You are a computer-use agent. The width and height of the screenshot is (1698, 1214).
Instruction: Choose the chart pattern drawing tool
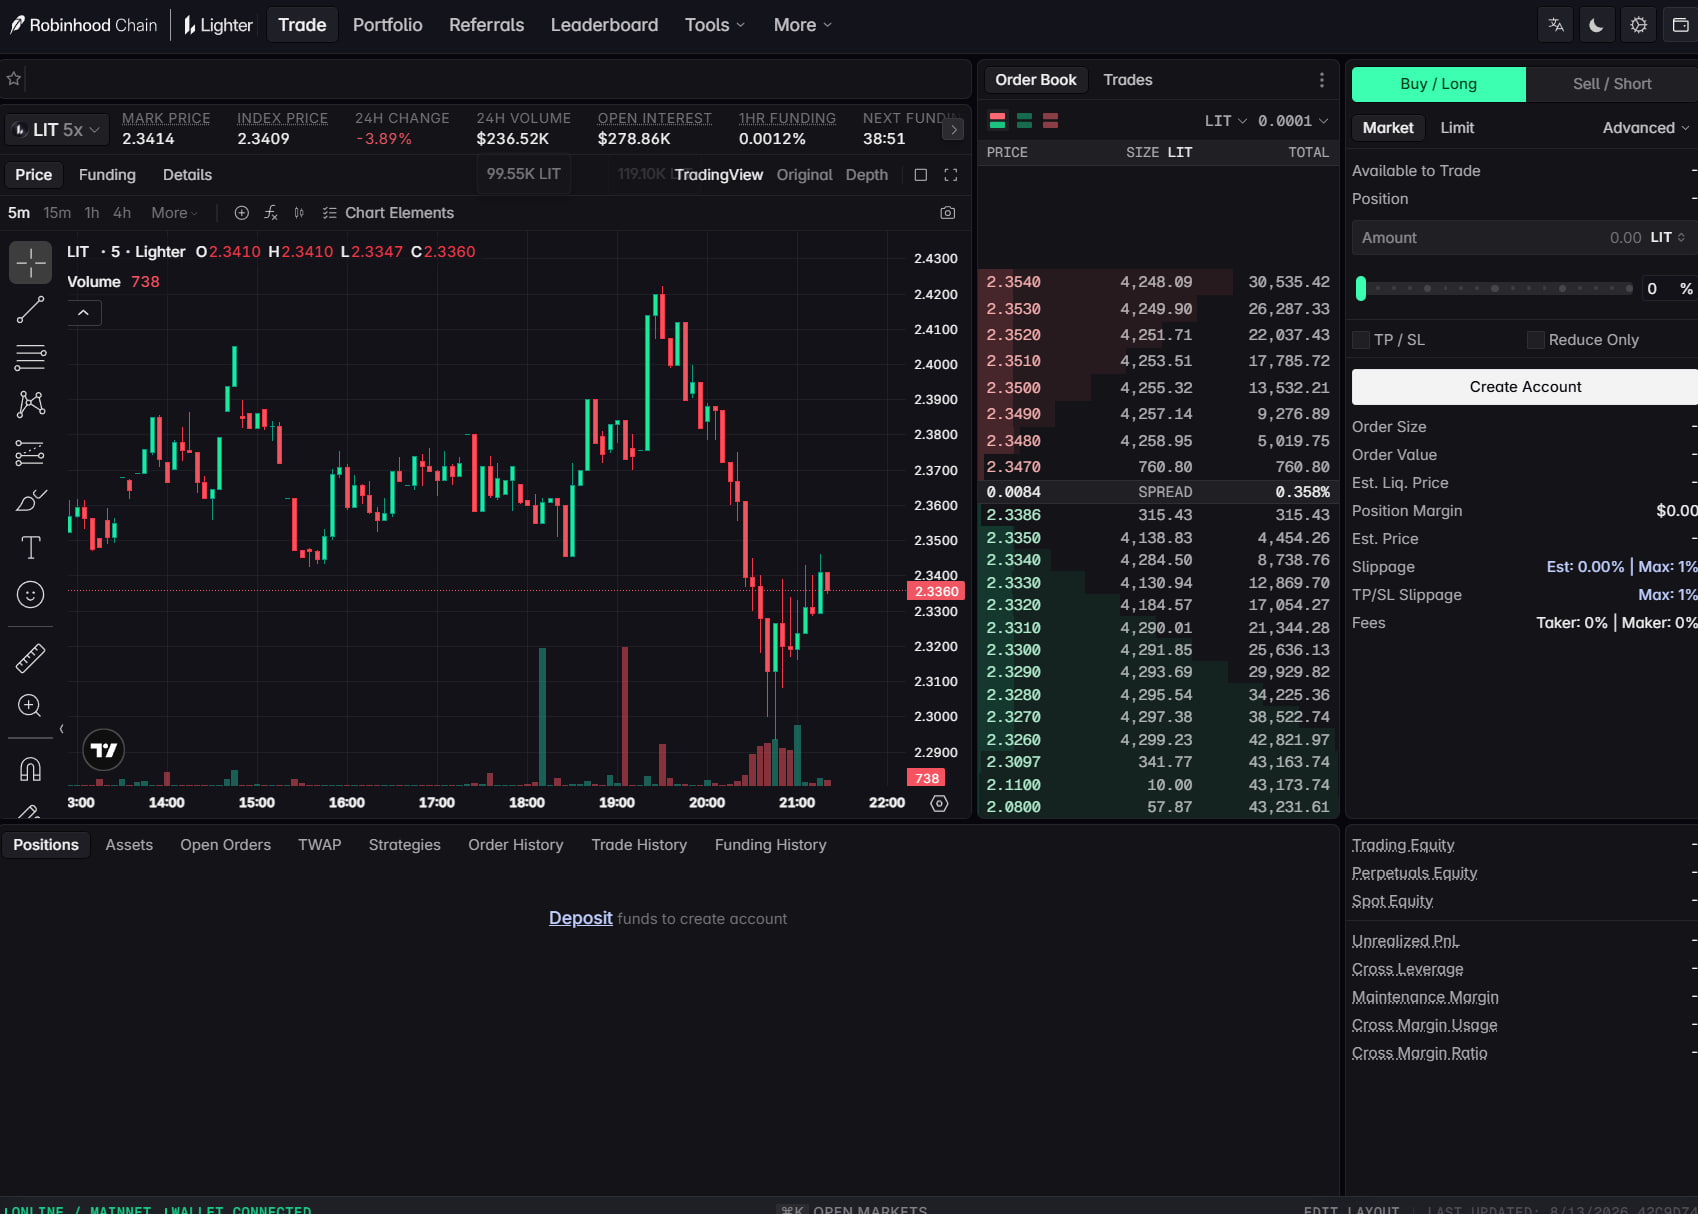(31, 404)
